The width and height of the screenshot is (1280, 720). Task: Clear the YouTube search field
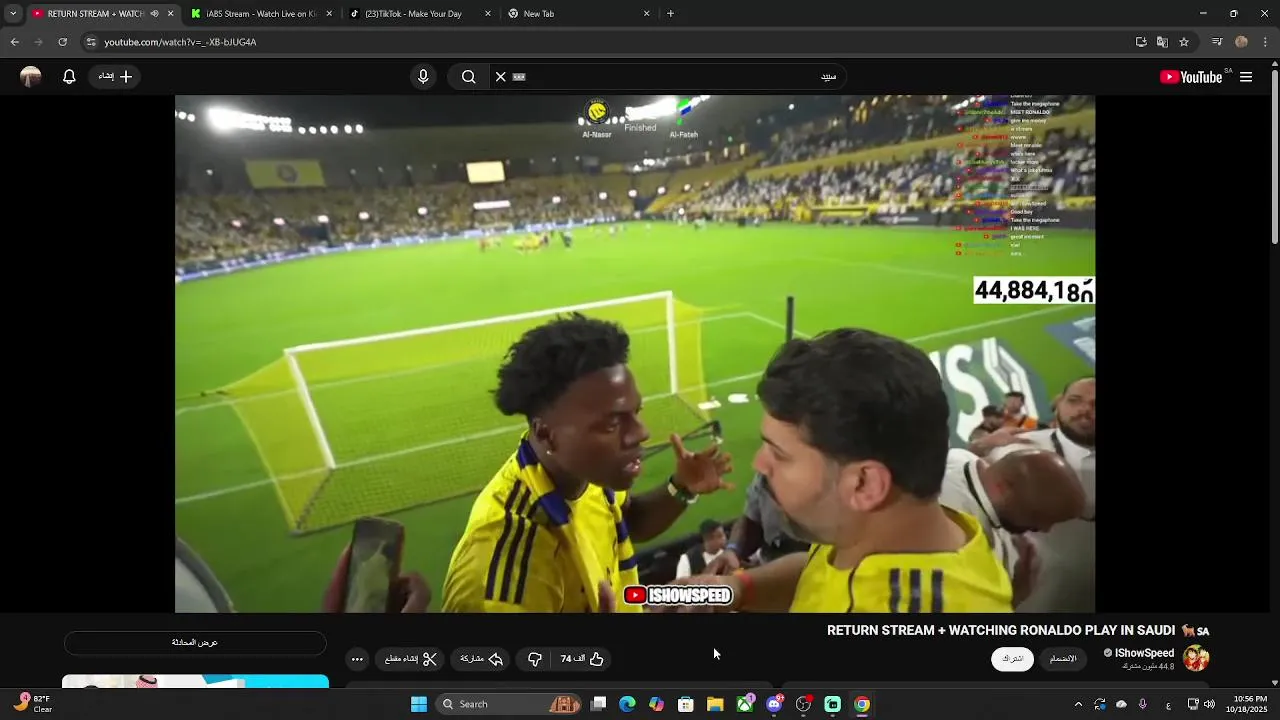[501, 77]
